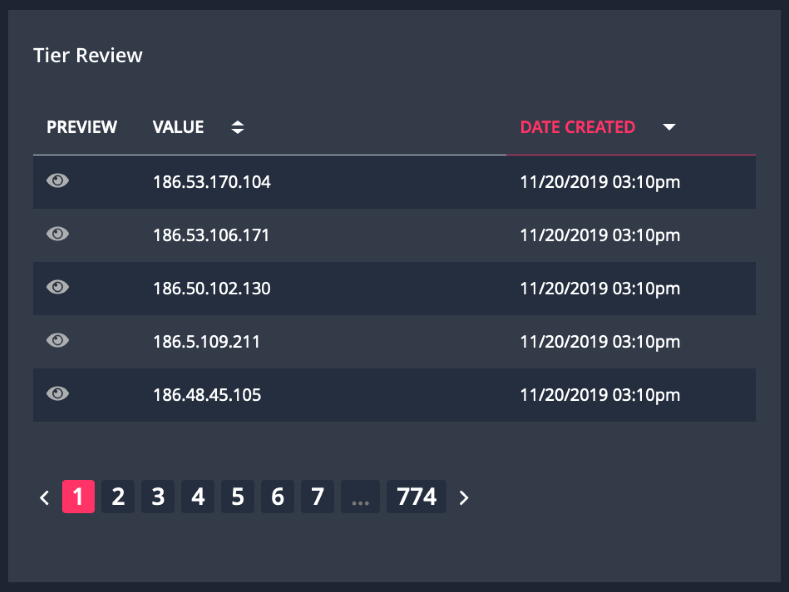This screenshot has height=592, width=789.
Task: Preview the 186.50.102.130 entry eye icon
Action: tap(57, 287)
